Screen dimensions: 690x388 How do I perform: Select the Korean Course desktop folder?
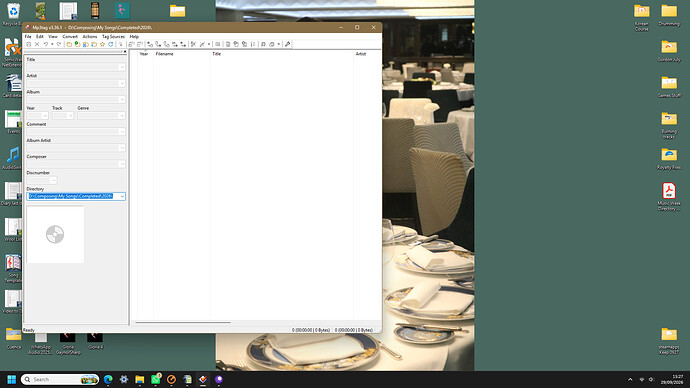pyautogui.click(x=642, y=17)
